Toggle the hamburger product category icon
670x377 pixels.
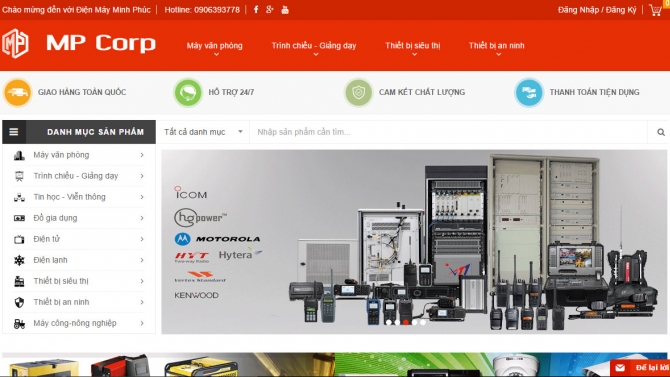14,132
